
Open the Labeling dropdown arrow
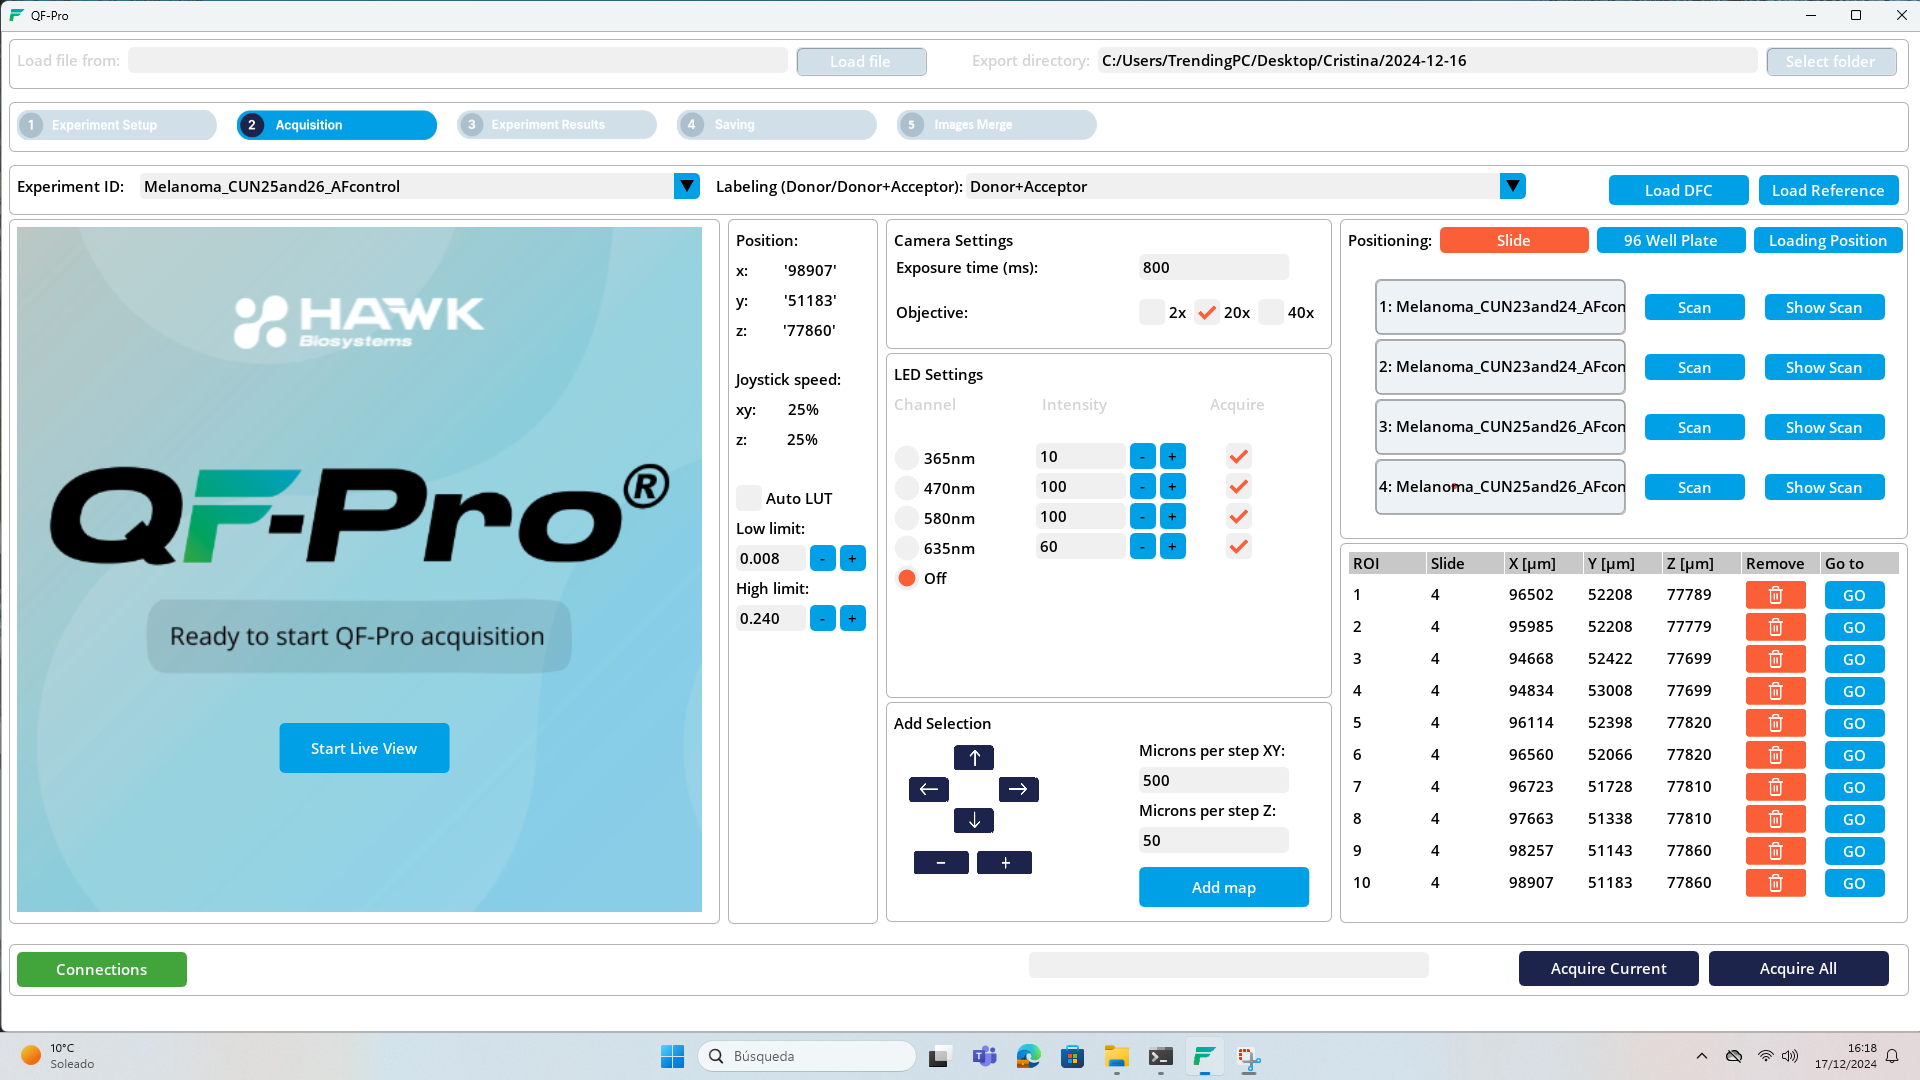[1512, 186]
